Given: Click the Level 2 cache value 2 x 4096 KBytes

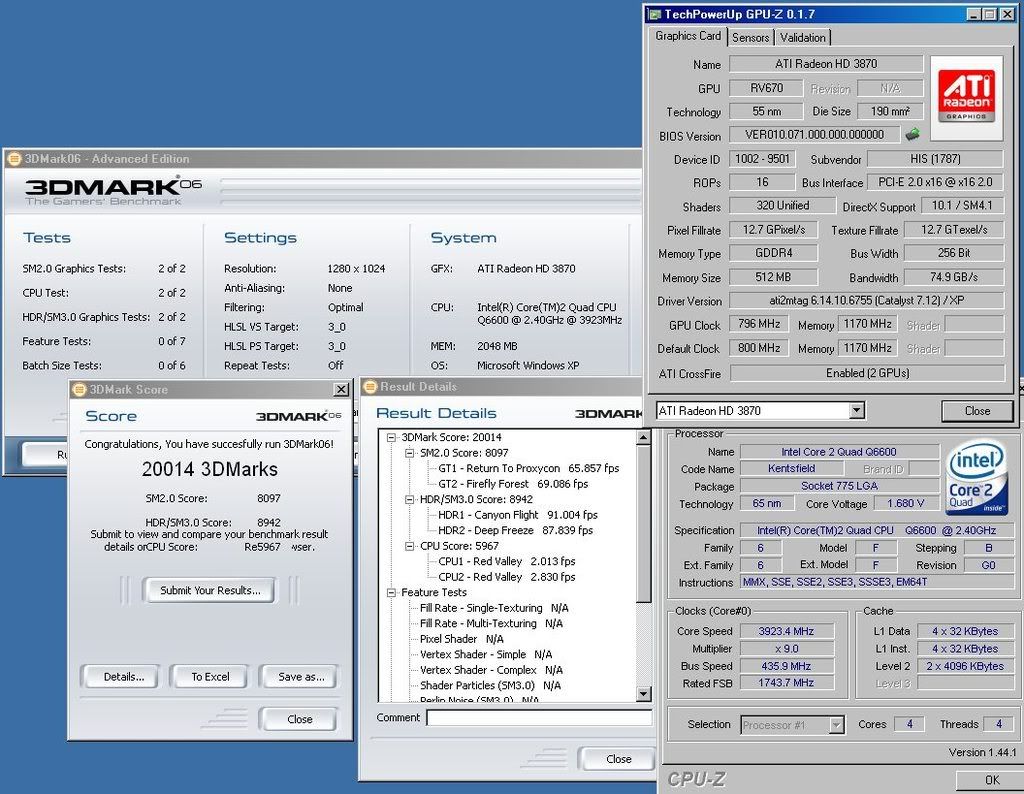Looking at the screenshot, I should tap(965, 666).
